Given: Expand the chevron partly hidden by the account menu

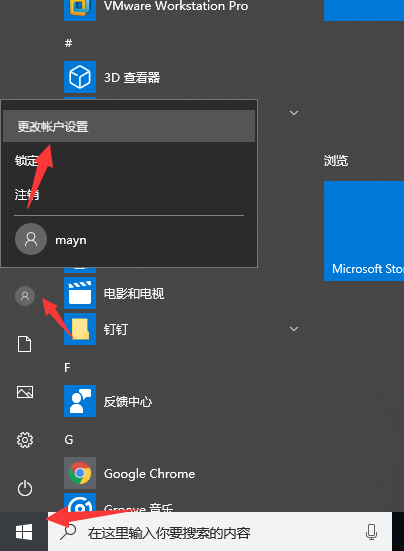Looking at the screenshot, I should 294,113.
